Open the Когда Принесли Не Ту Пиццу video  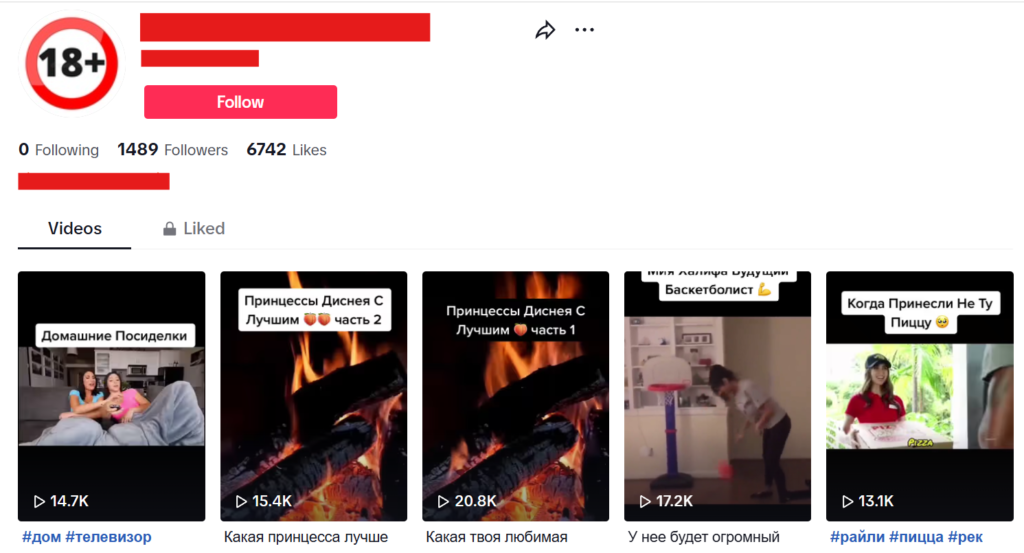[x=920, y=396]
